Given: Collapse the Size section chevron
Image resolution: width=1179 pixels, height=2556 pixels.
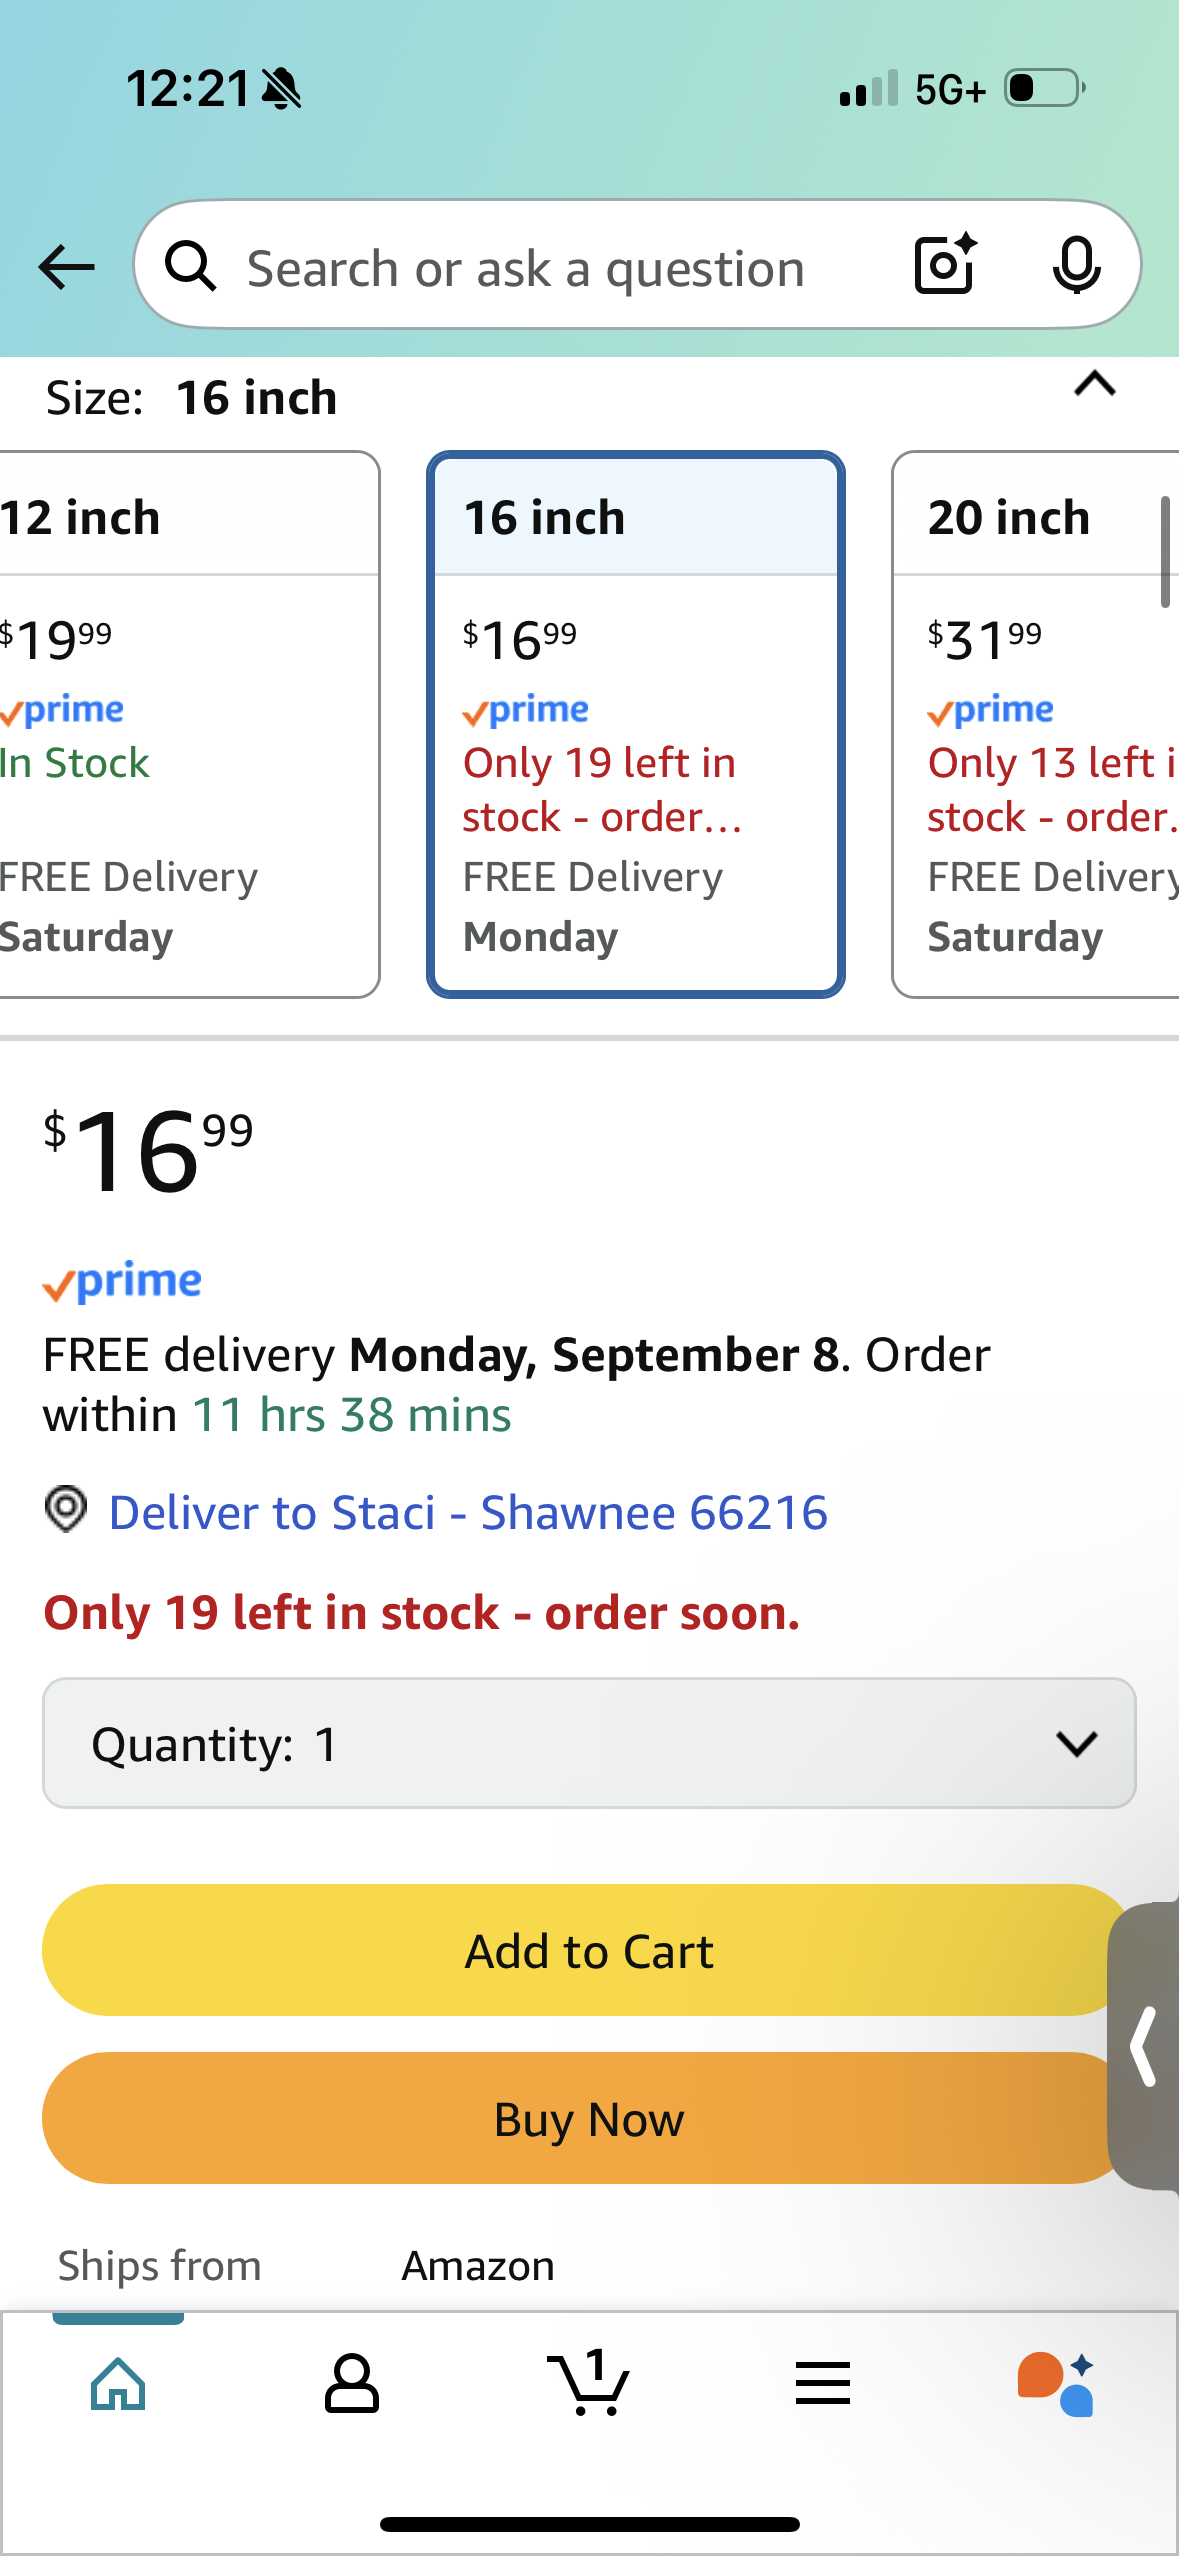Looking at the screenshot, I should click(x=1095, y=384).
